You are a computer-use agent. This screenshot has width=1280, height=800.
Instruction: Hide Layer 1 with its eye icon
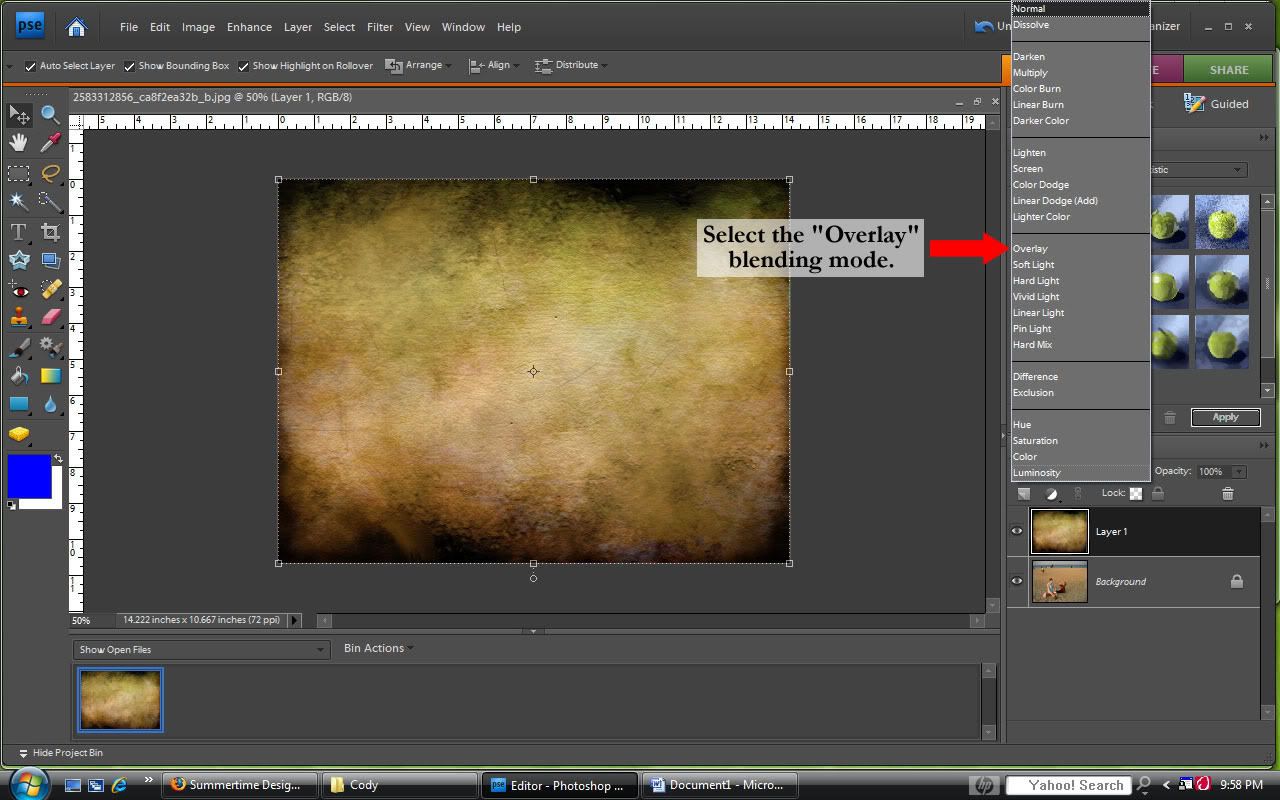[x=1017, y=531]
